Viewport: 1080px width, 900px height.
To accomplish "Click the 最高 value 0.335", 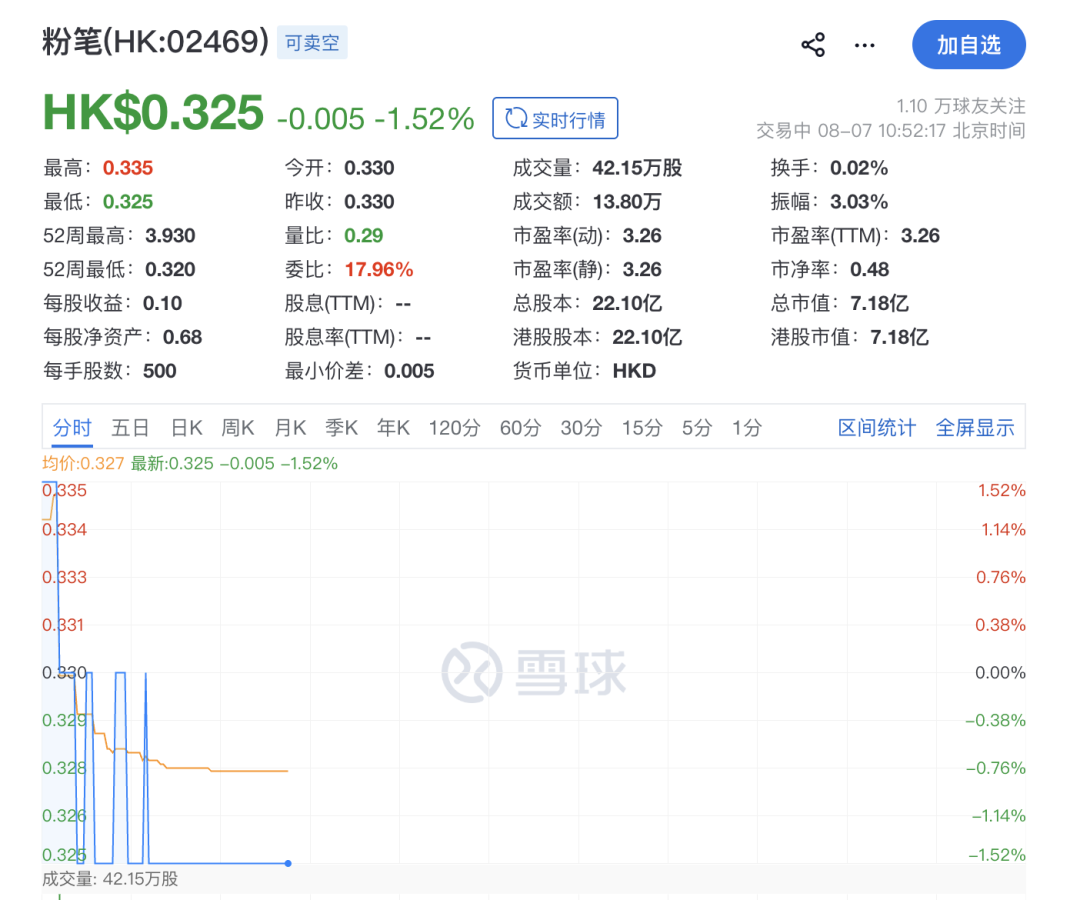I will point(127,168).
